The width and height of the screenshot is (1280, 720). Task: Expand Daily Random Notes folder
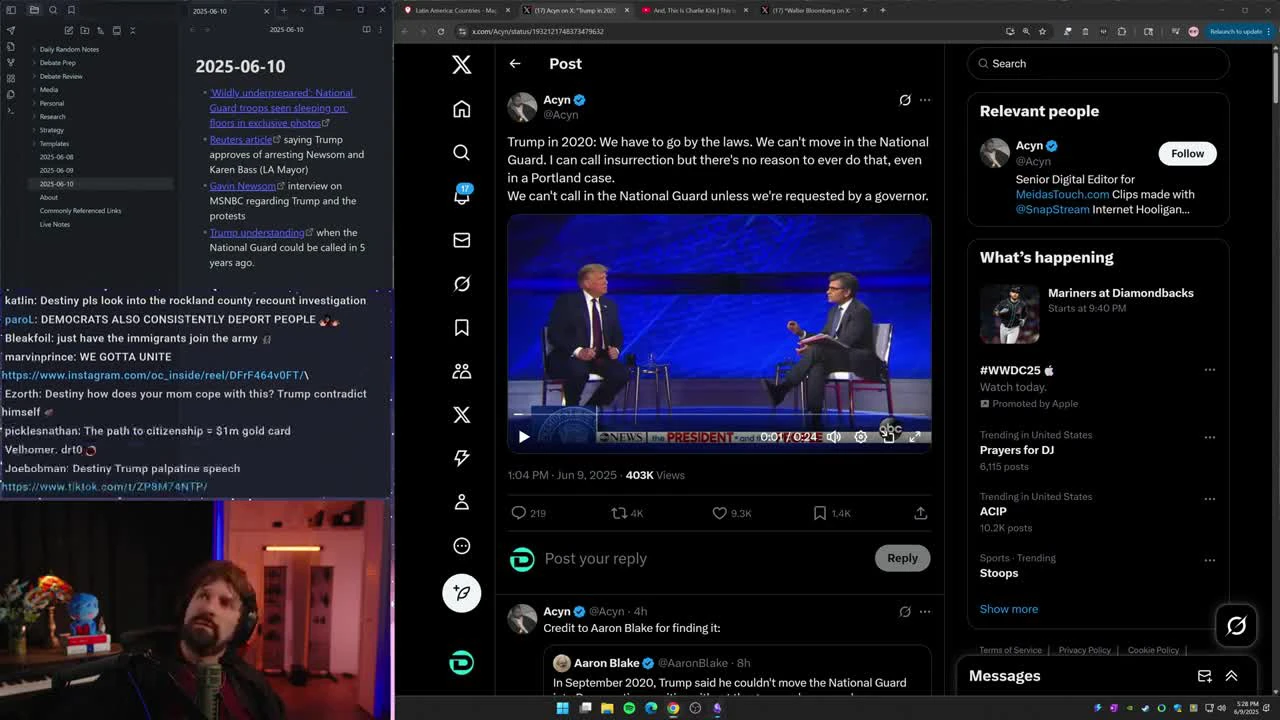point(69,49)
